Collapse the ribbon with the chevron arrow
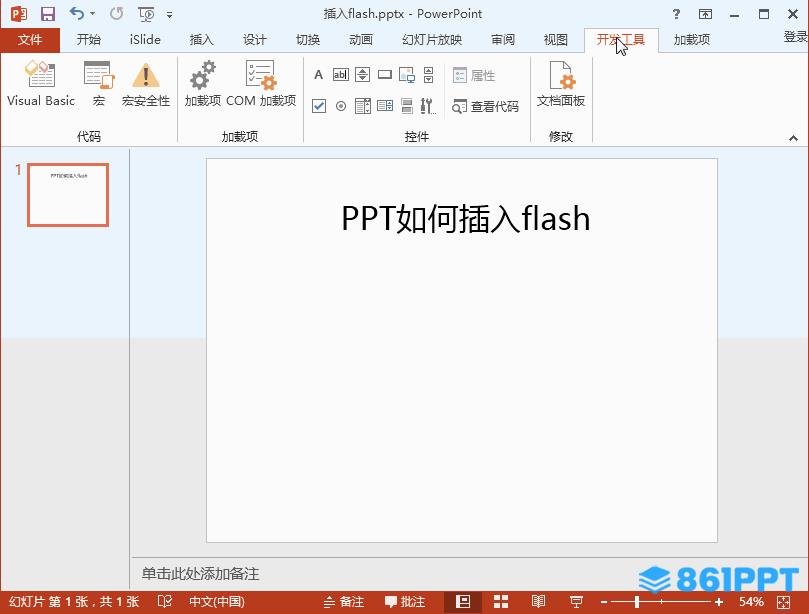The width and height of the screenshot is (809, 614). (x=794, y=138)
